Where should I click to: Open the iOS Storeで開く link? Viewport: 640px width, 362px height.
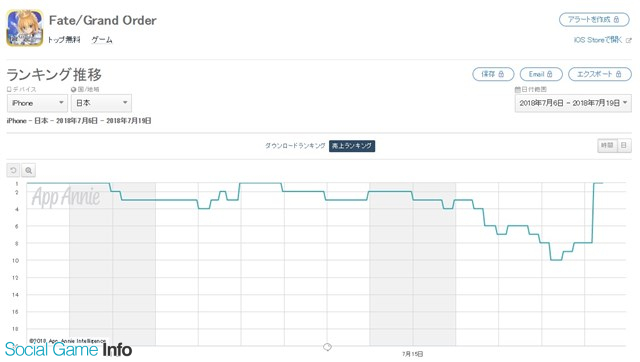pos(598,40)
